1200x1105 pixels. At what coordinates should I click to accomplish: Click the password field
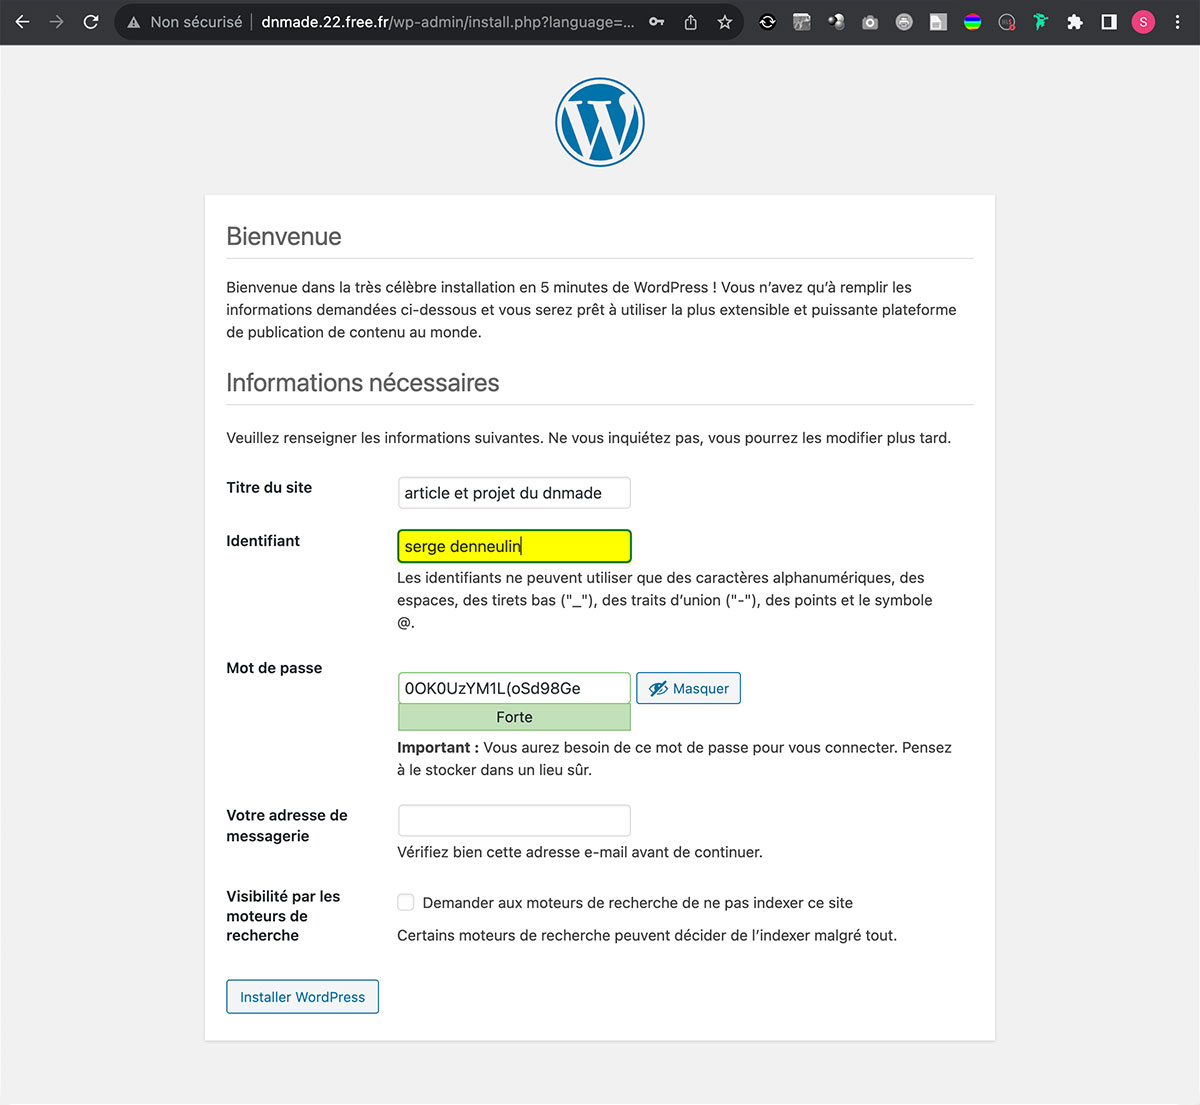tap(514, 688)
